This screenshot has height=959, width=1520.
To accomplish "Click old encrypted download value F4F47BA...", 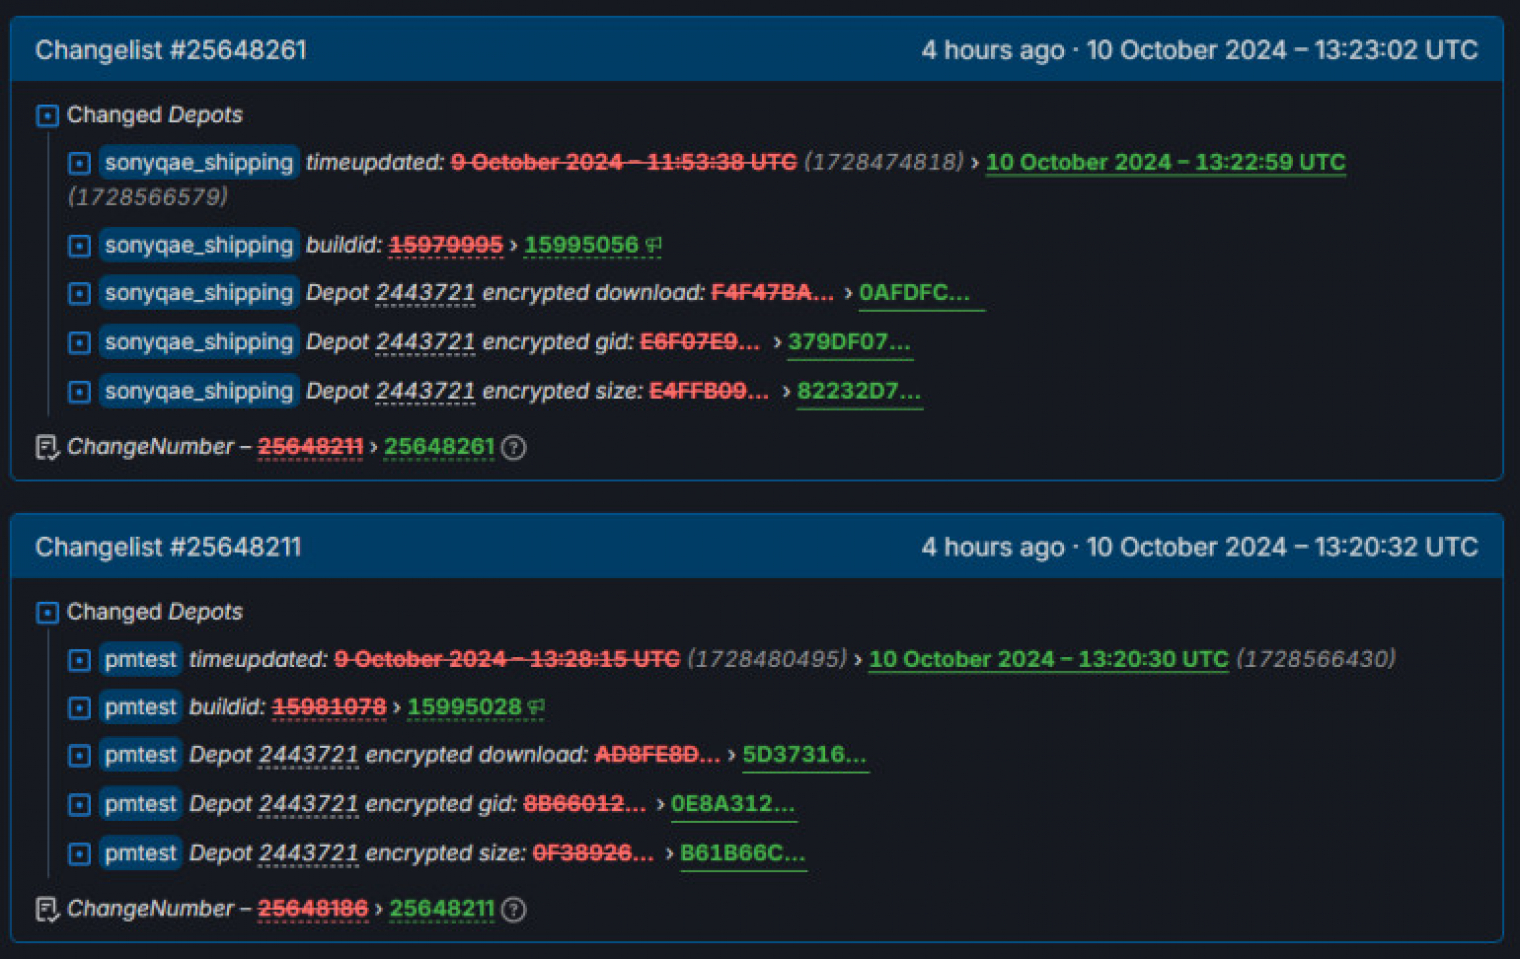I will pos(772,293).
